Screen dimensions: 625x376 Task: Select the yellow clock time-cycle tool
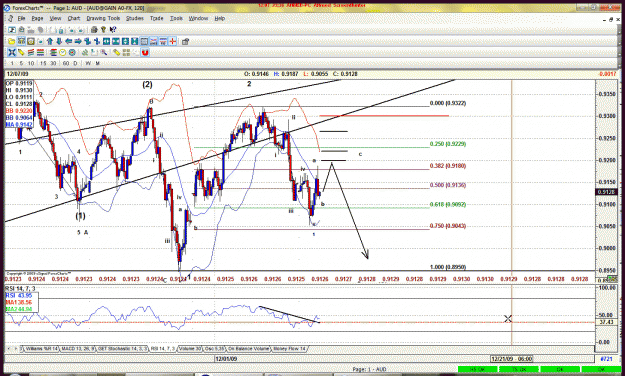pyautogui.click(x=63, y=53)
